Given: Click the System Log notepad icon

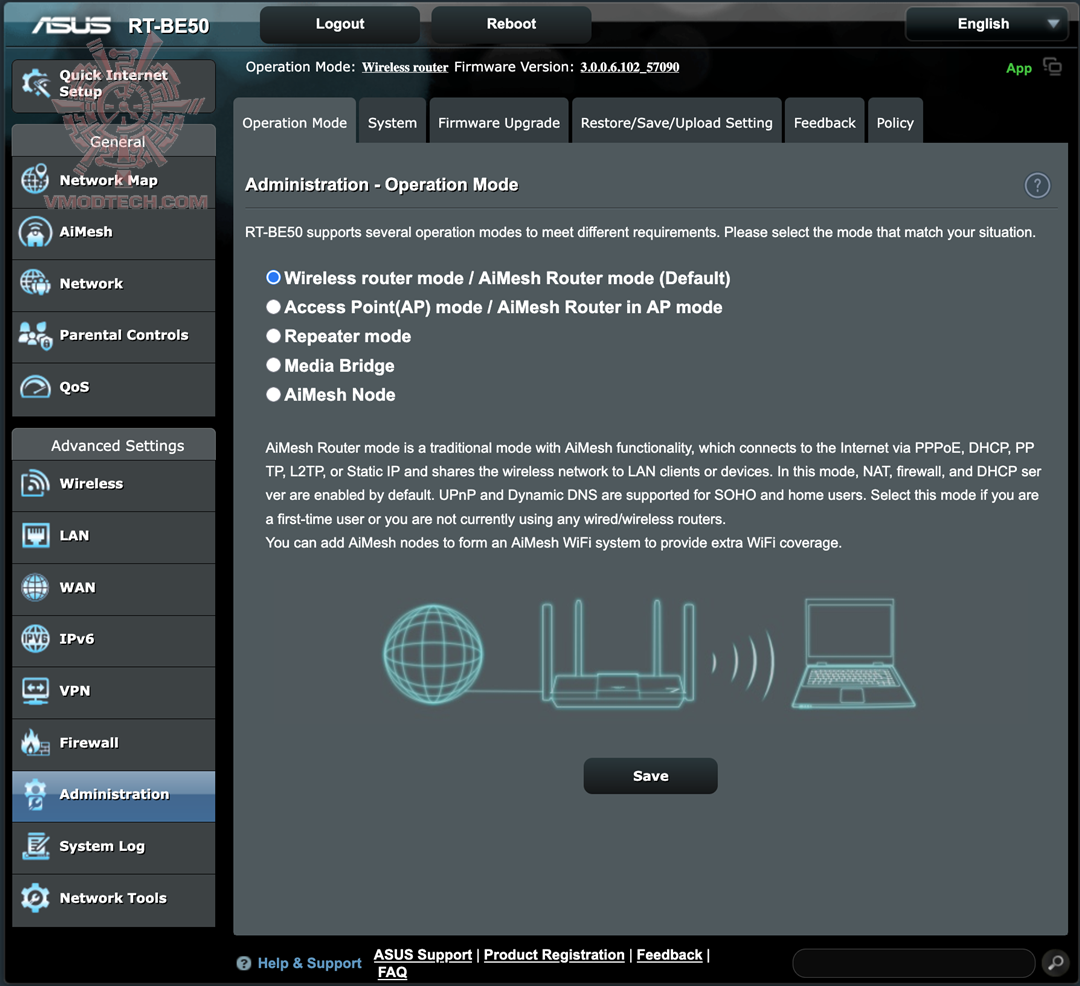Looking at the screenshot, I should coord(35,846).
